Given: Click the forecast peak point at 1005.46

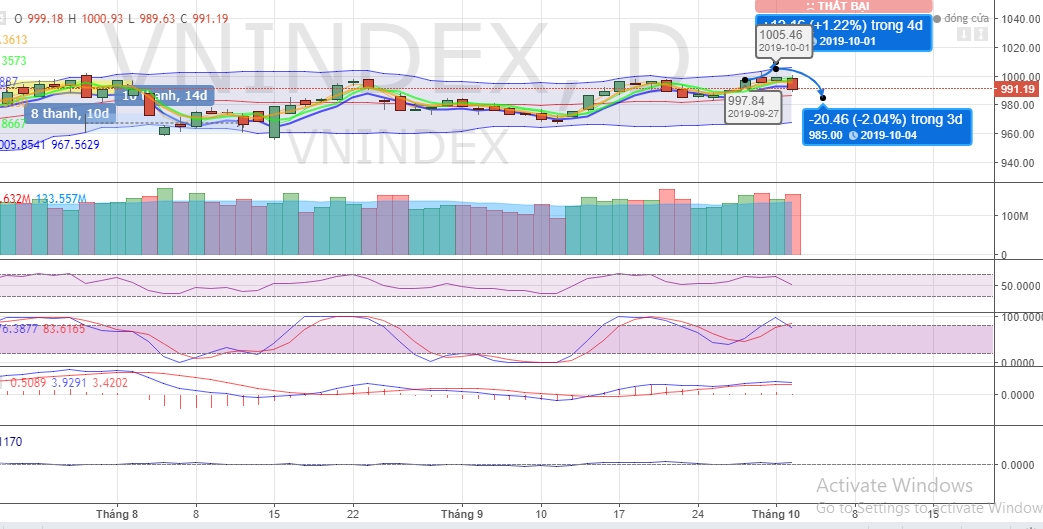Looking at the screenshot, I should (776, 69).
